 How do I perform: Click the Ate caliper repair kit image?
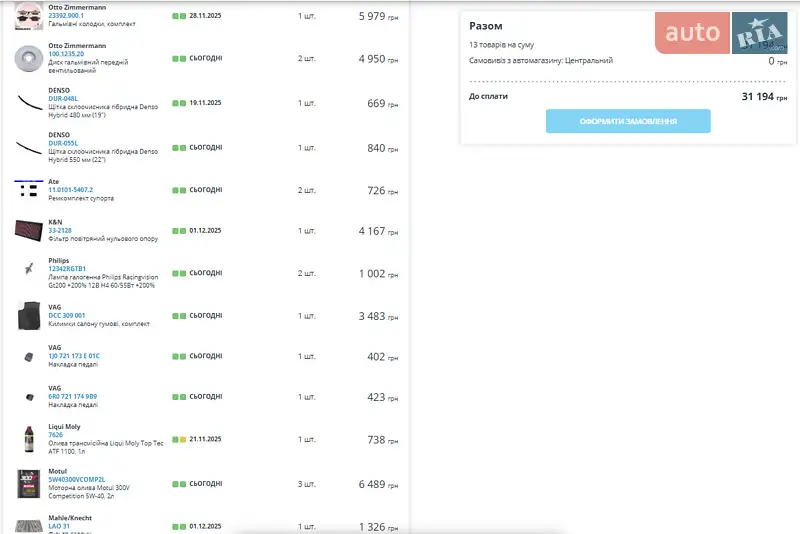27,187
